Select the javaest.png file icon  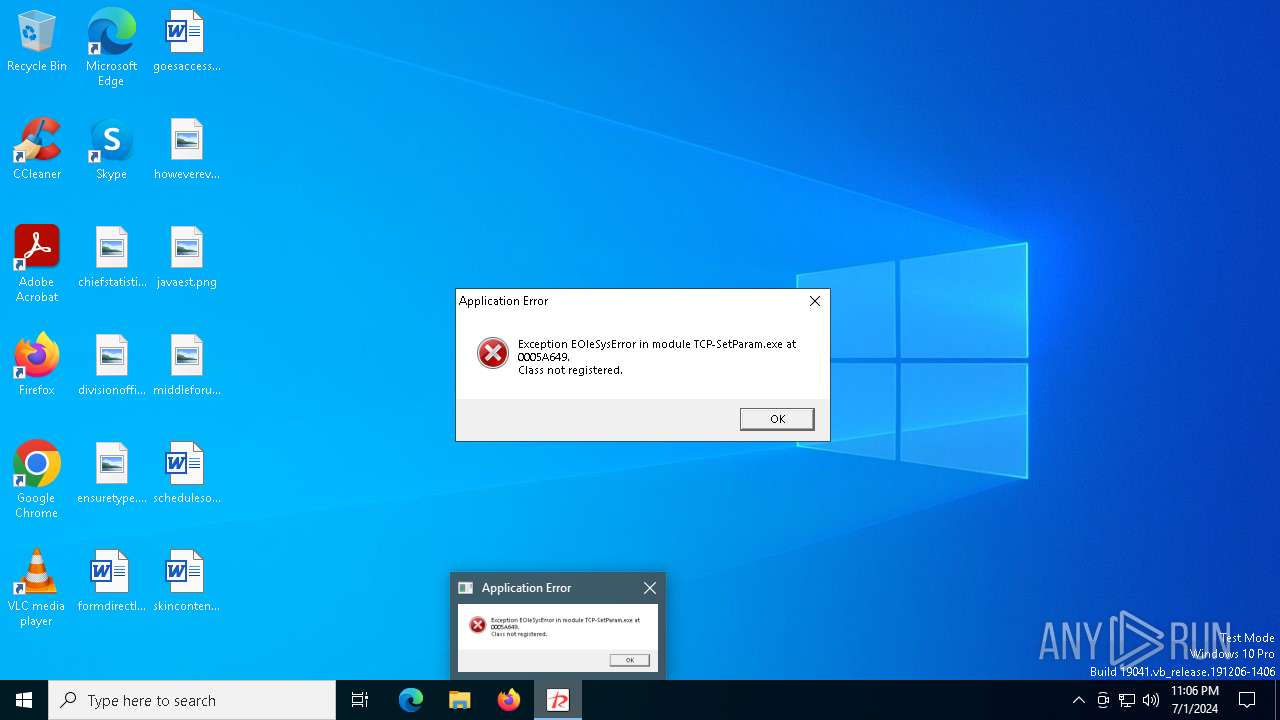186,258
